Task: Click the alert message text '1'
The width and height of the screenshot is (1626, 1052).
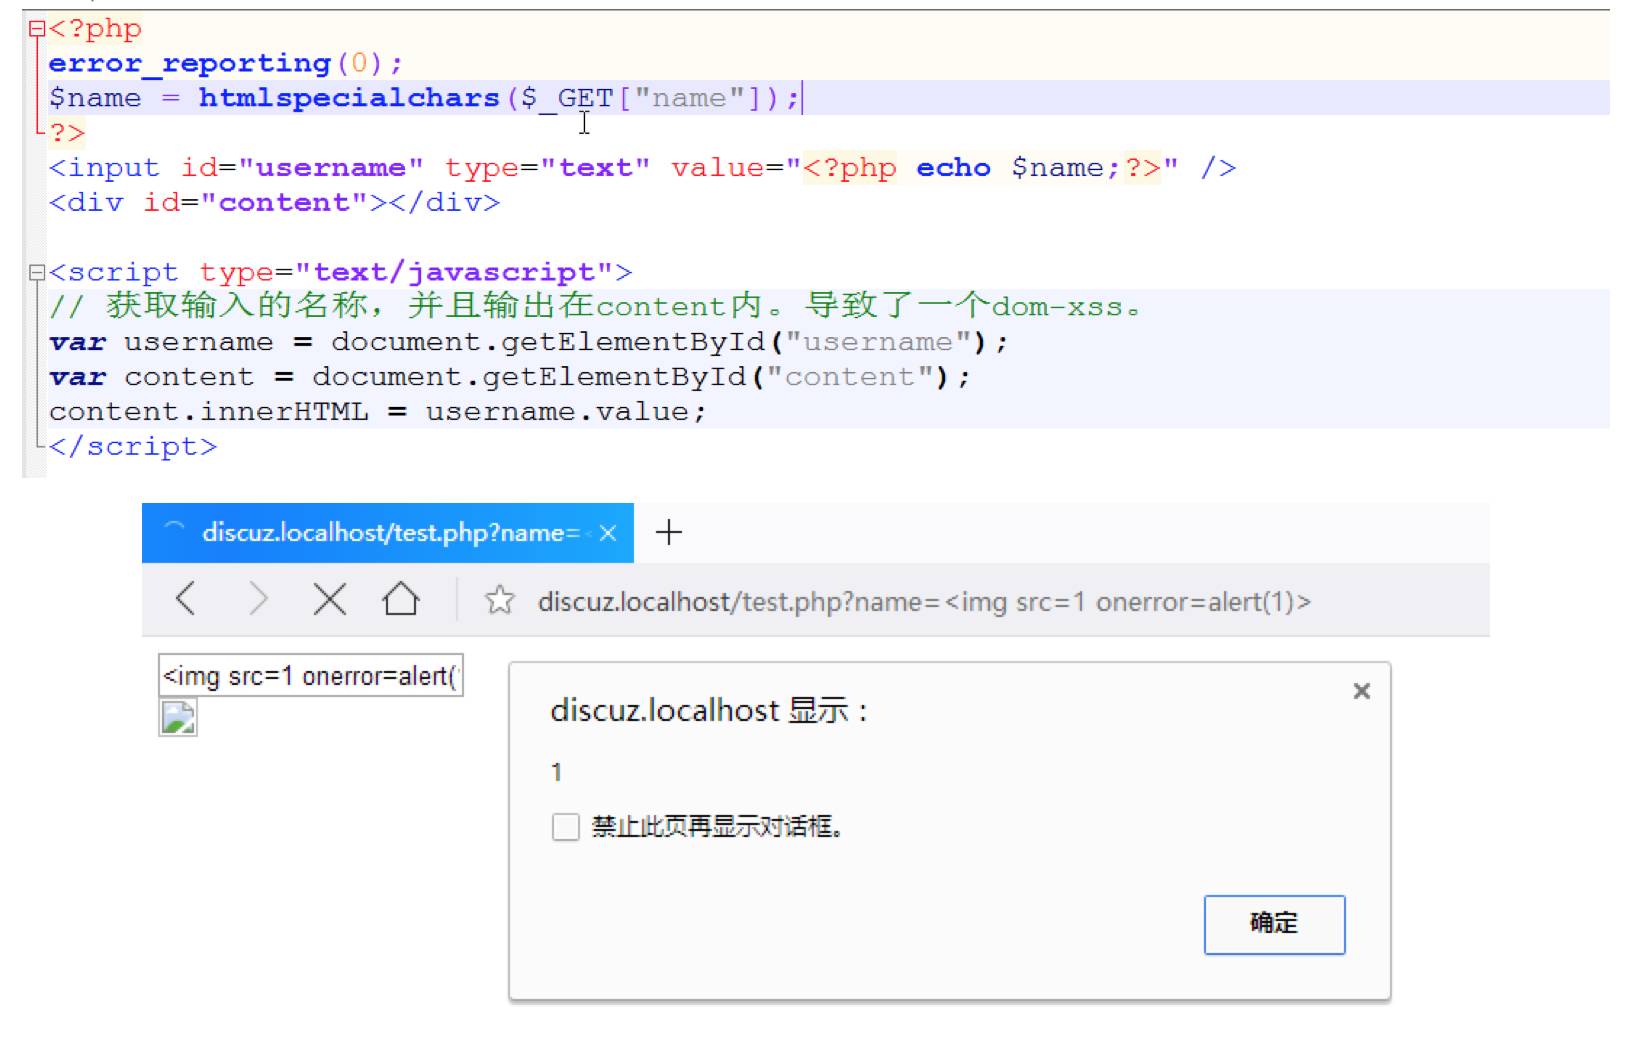Action: click(x=556, y=772)
